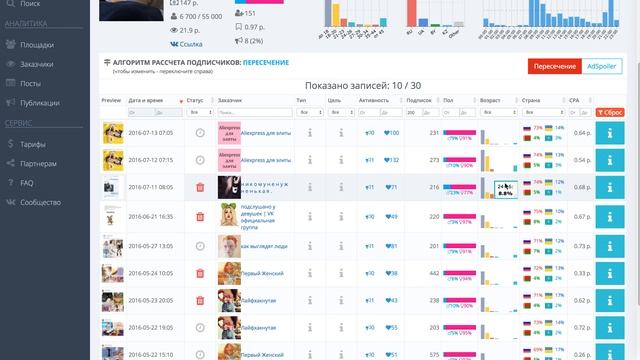The image size is (640, 360).
Task: Click clock status icon in 2016-07-13 07:05 row
Action: (200, 133)
